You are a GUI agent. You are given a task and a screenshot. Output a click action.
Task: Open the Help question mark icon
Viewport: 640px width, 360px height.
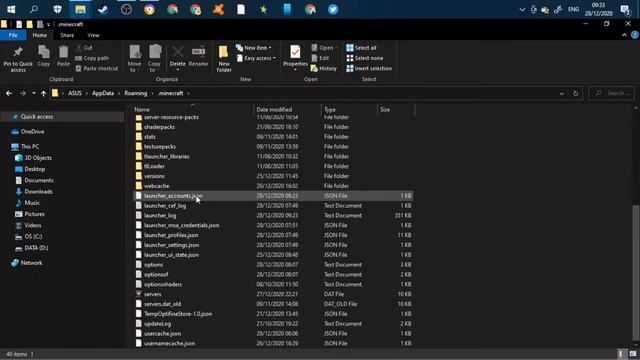(635, 35)
